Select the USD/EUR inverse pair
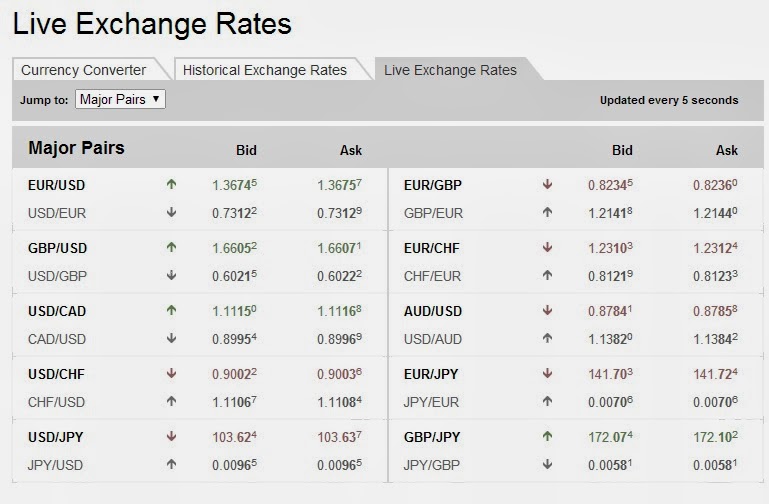This screenshot has width=769, height=504. click(x=57, y=213)
